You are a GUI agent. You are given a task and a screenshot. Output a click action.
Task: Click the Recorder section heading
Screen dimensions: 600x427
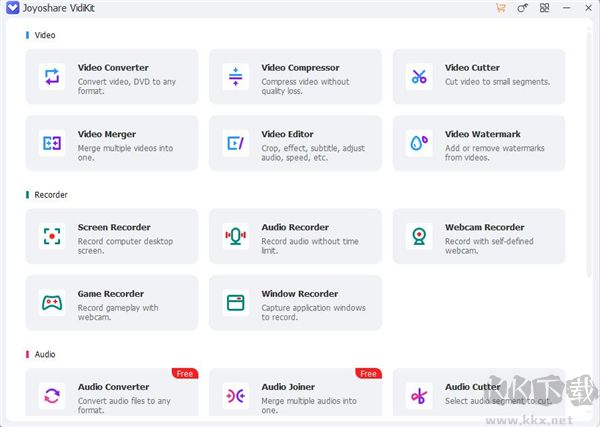pos(51,195)
